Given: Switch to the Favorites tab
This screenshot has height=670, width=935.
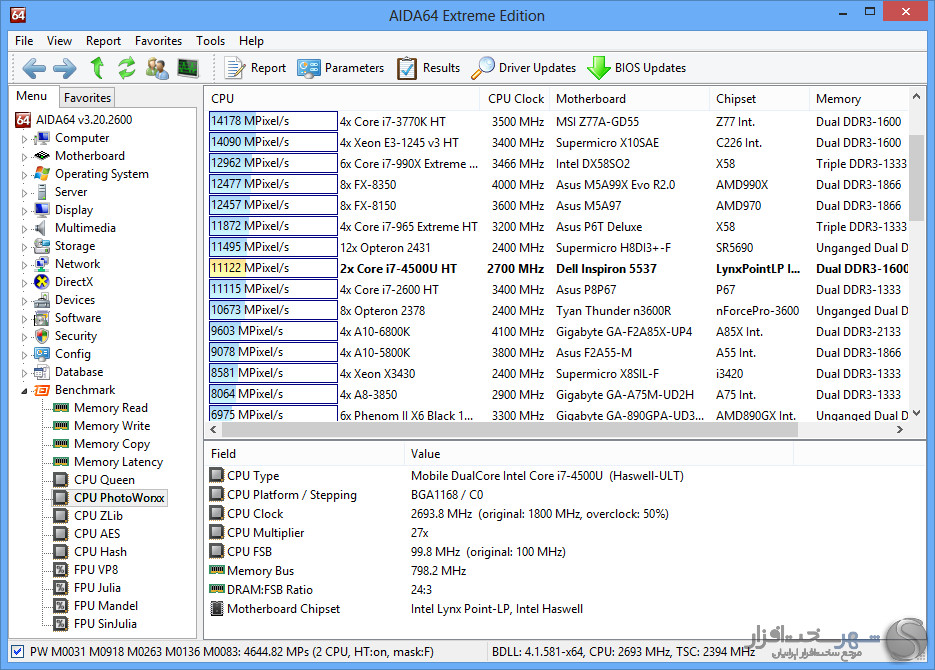Looking at the screenshot, I should (x=87, y=97).
